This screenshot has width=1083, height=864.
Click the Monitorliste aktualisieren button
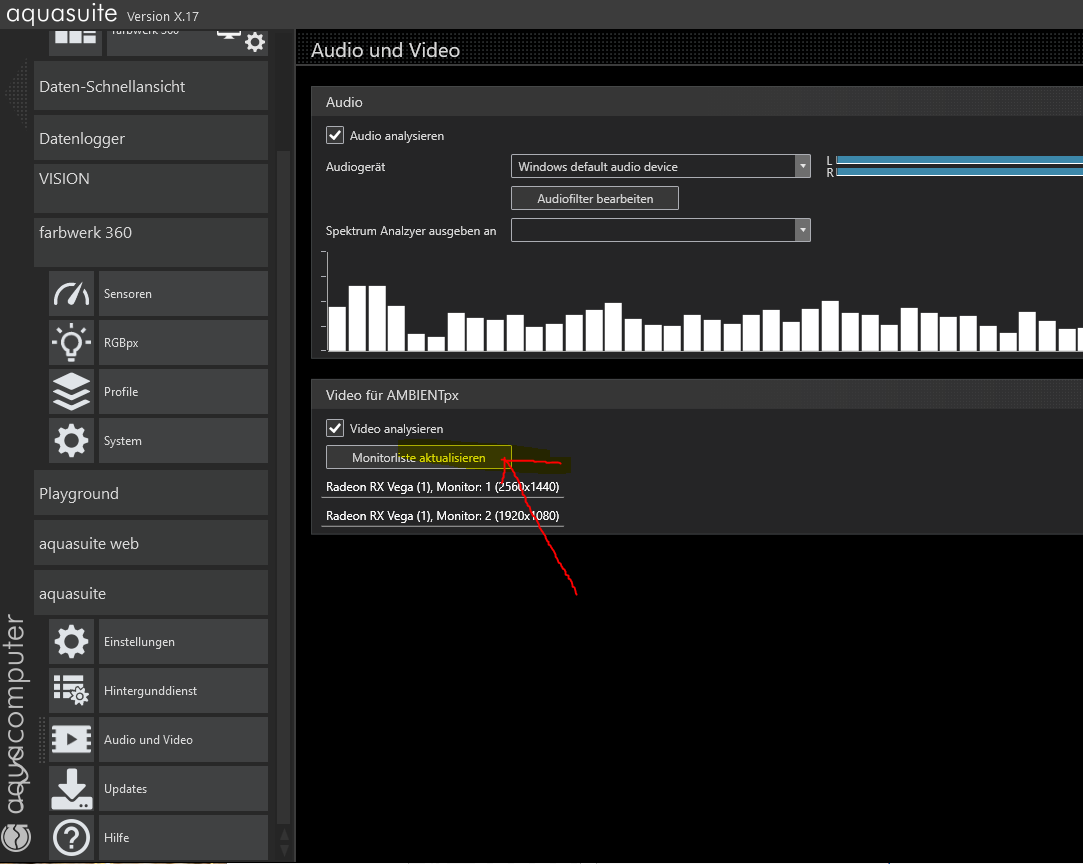coord(419,457)
